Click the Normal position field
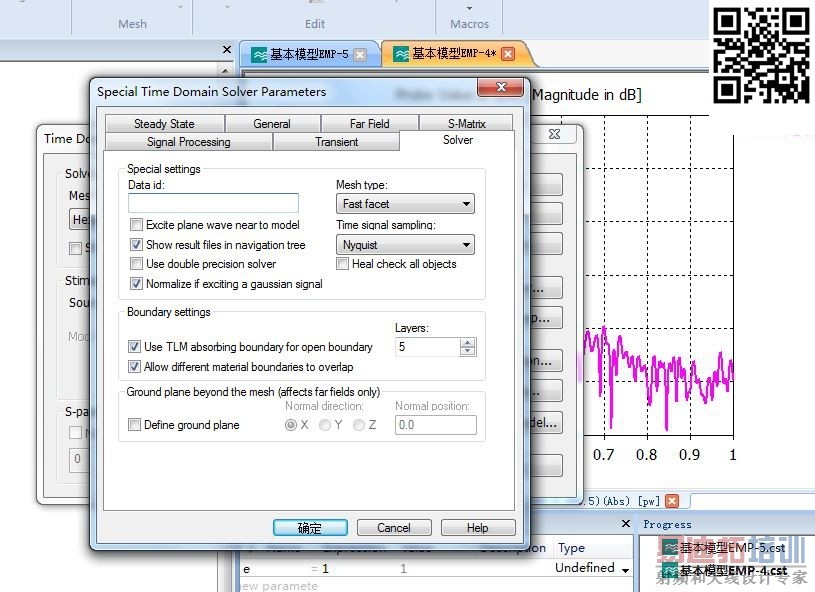The height and width of the screenshot is (592, 815). [x=436, y=425]
